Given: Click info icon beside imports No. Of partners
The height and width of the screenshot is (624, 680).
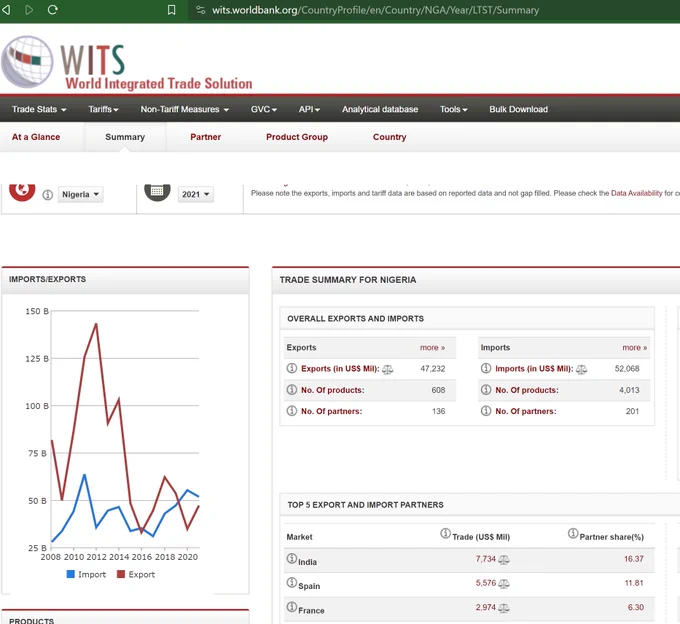Looking at the screenshot, I should click(x=486, y=410).
